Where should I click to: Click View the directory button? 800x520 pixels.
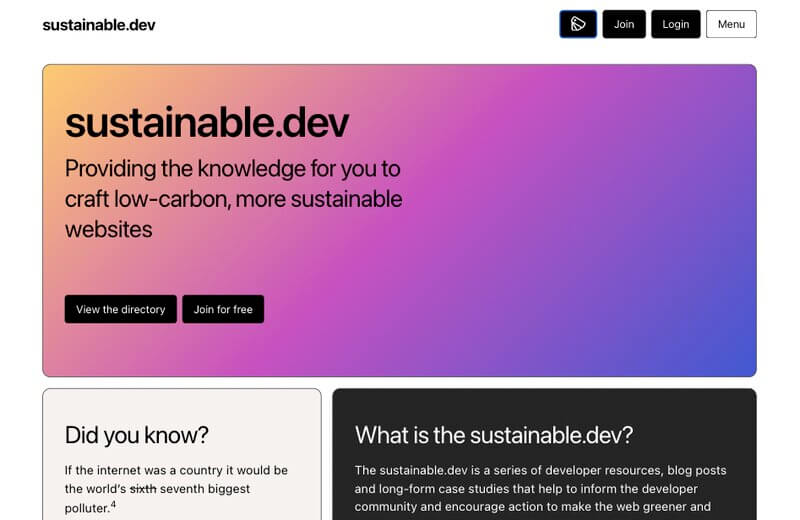[121, 309]
